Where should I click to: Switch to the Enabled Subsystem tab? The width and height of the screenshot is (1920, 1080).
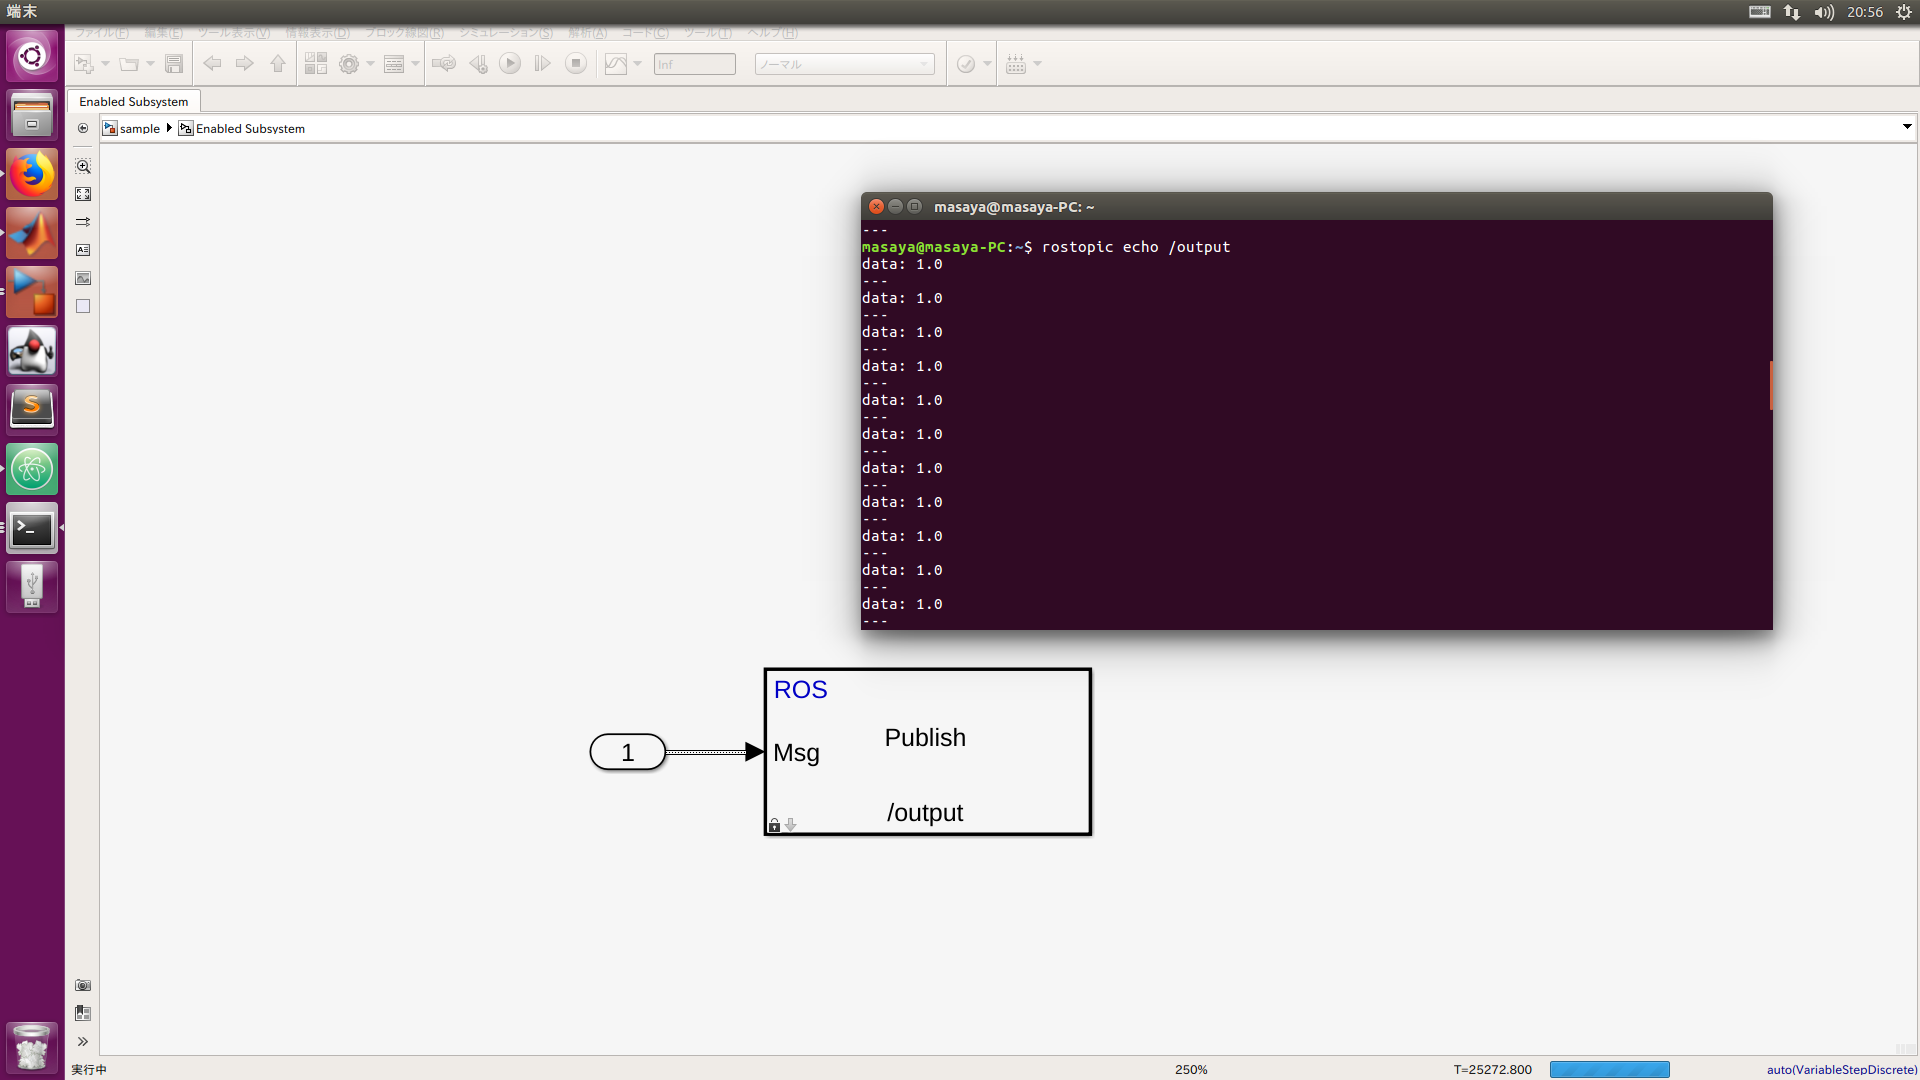[x=133, y=101]
